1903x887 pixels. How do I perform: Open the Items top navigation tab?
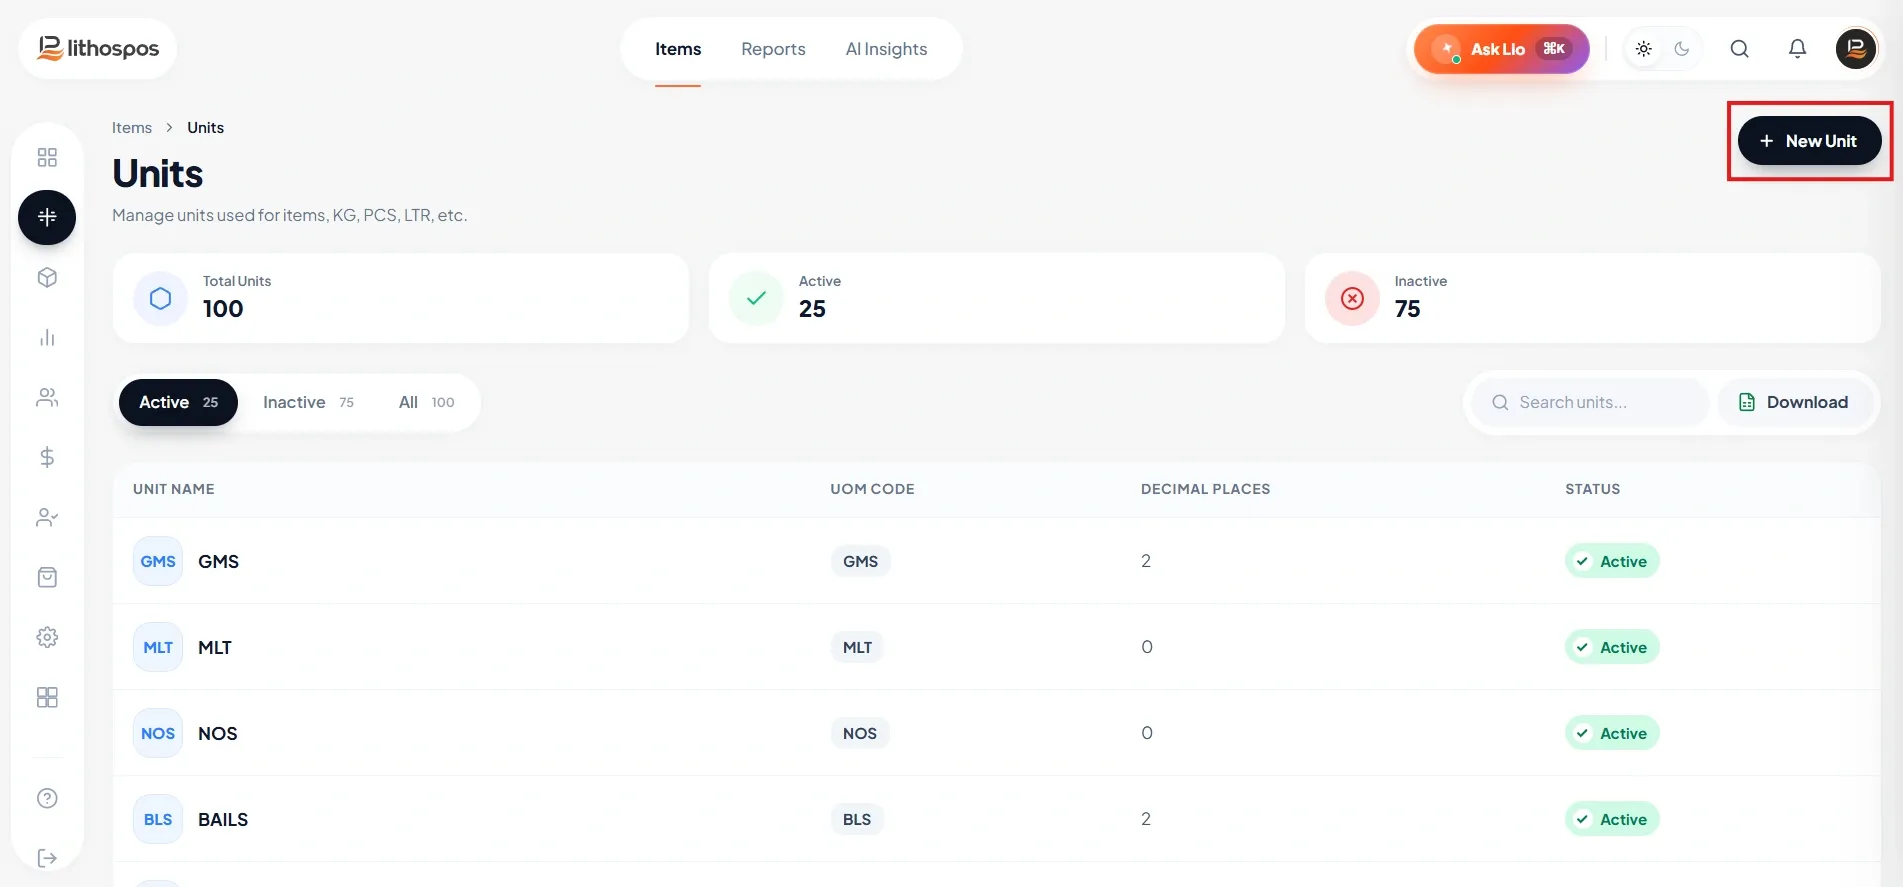click(678, 49)
